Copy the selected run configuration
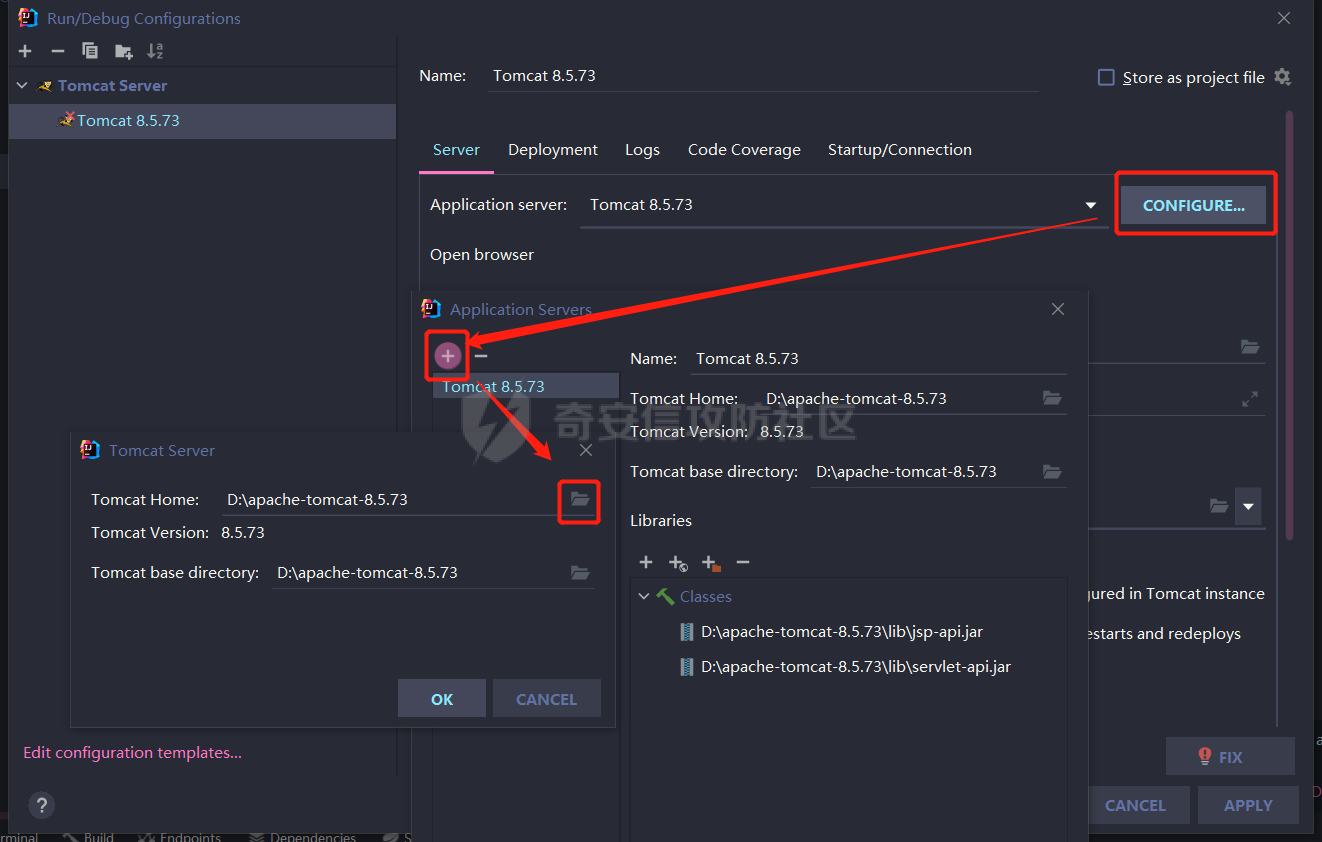 [90, 51]
